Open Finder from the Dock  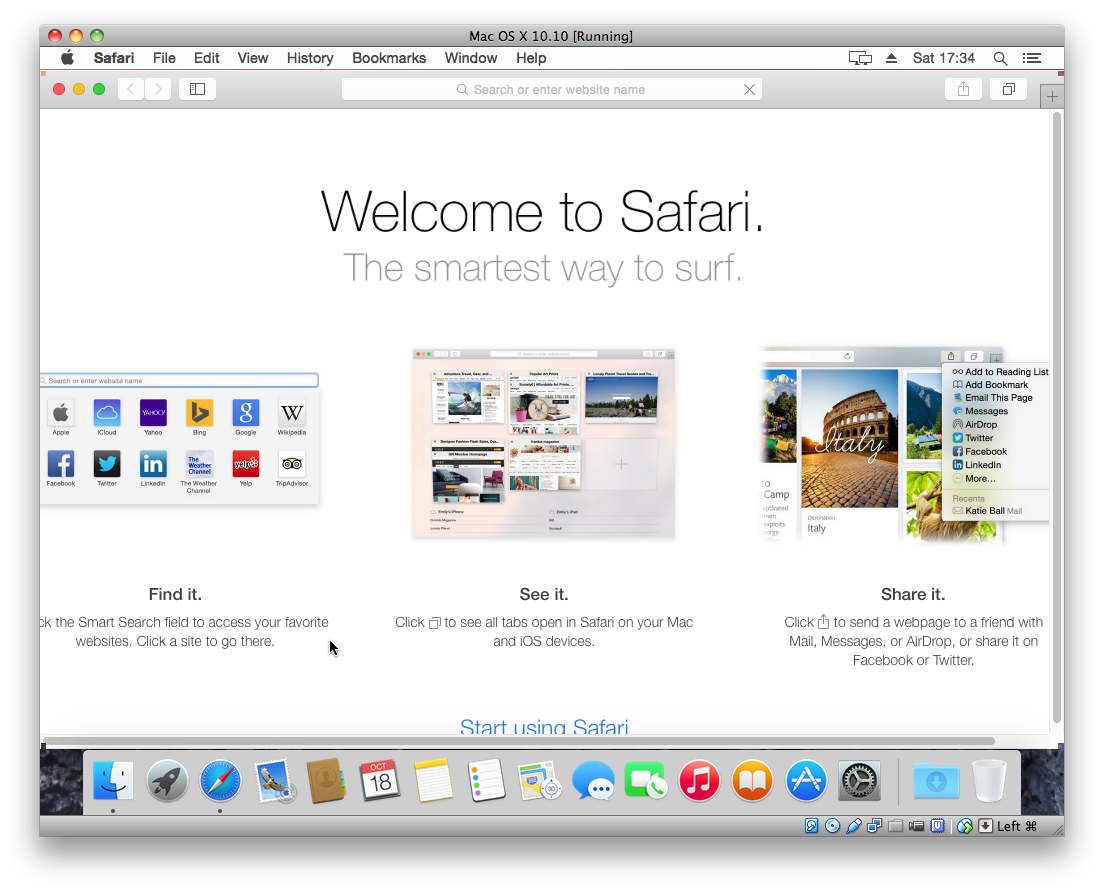coord(113,780)
